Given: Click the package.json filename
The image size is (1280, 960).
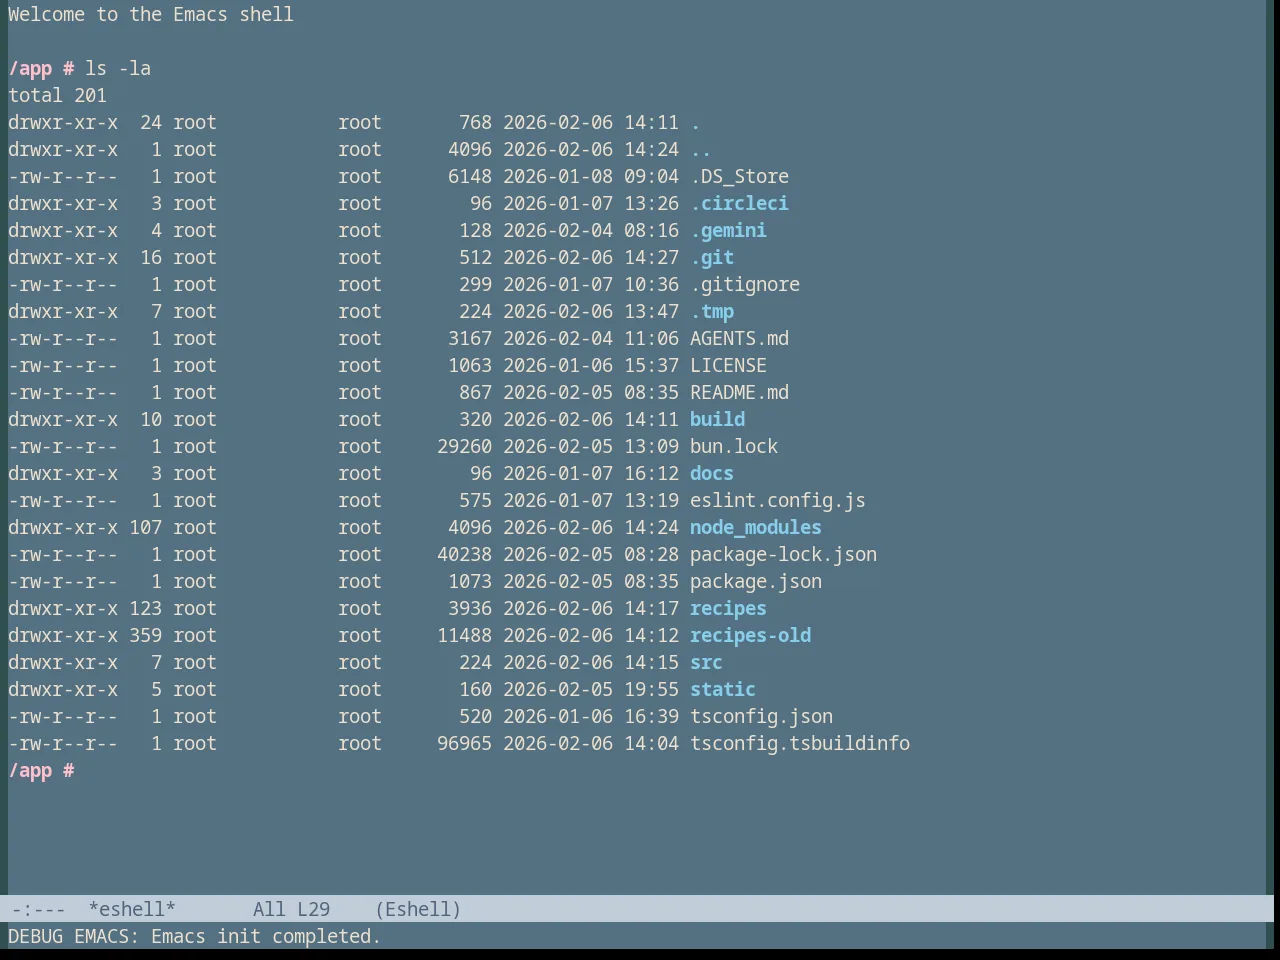Looking at the screenshot, I should click(x=756, y=581).
